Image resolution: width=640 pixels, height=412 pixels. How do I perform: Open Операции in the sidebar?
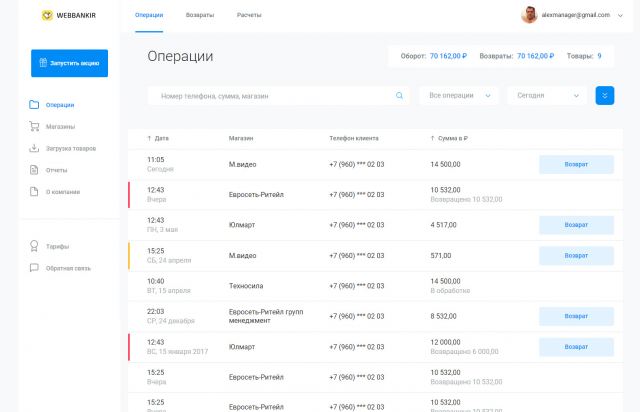(x=60, y=105)
